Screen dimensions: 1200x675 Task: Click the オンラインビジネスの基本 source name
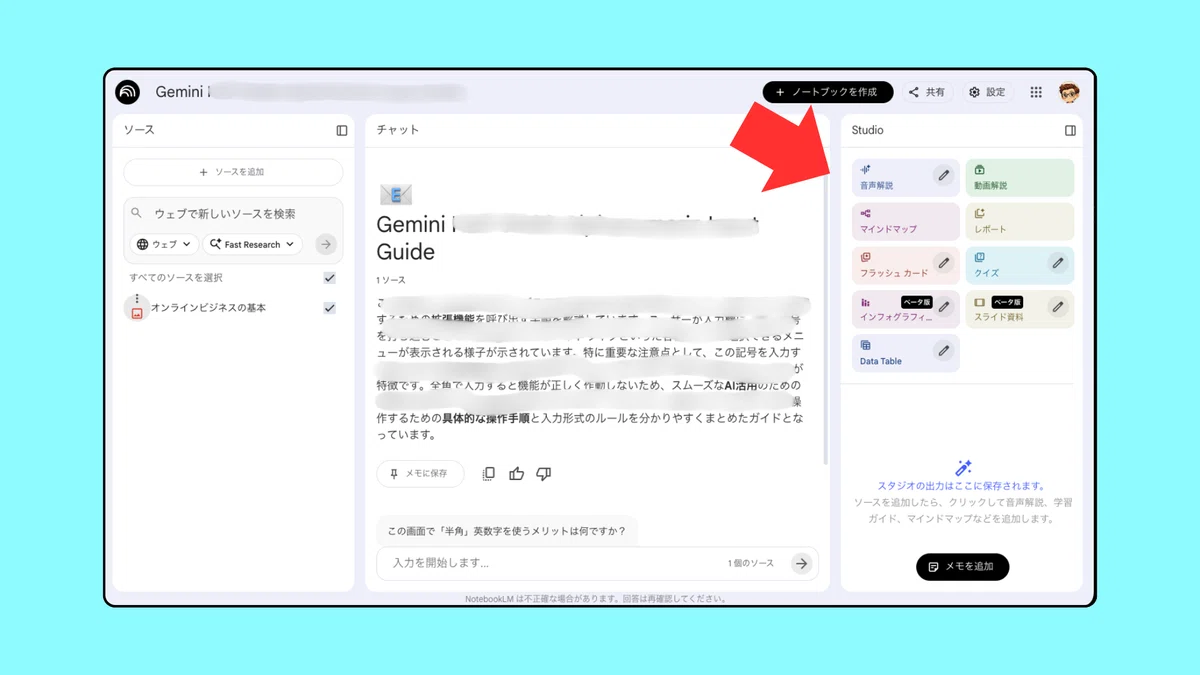point(208,308)
